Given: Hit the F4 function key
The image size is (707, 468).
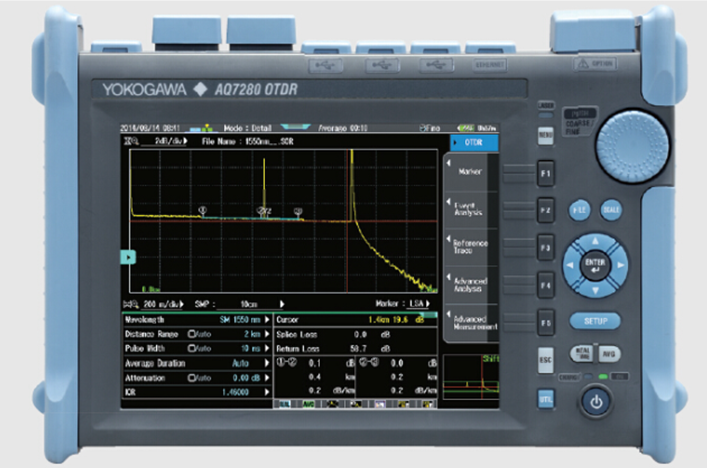Looking at the screenshot, I should pyautogui.click(x=546, y=285).
